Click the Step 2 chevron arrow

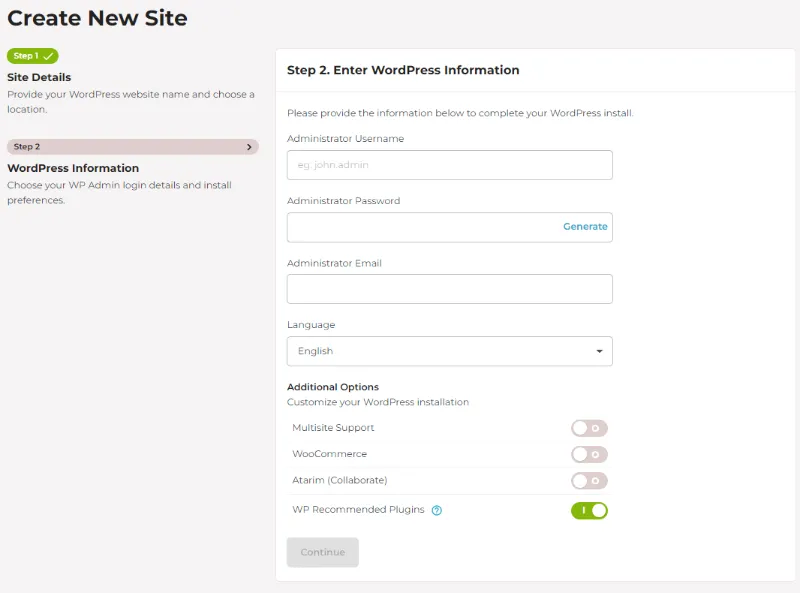[x=248, y=147]
